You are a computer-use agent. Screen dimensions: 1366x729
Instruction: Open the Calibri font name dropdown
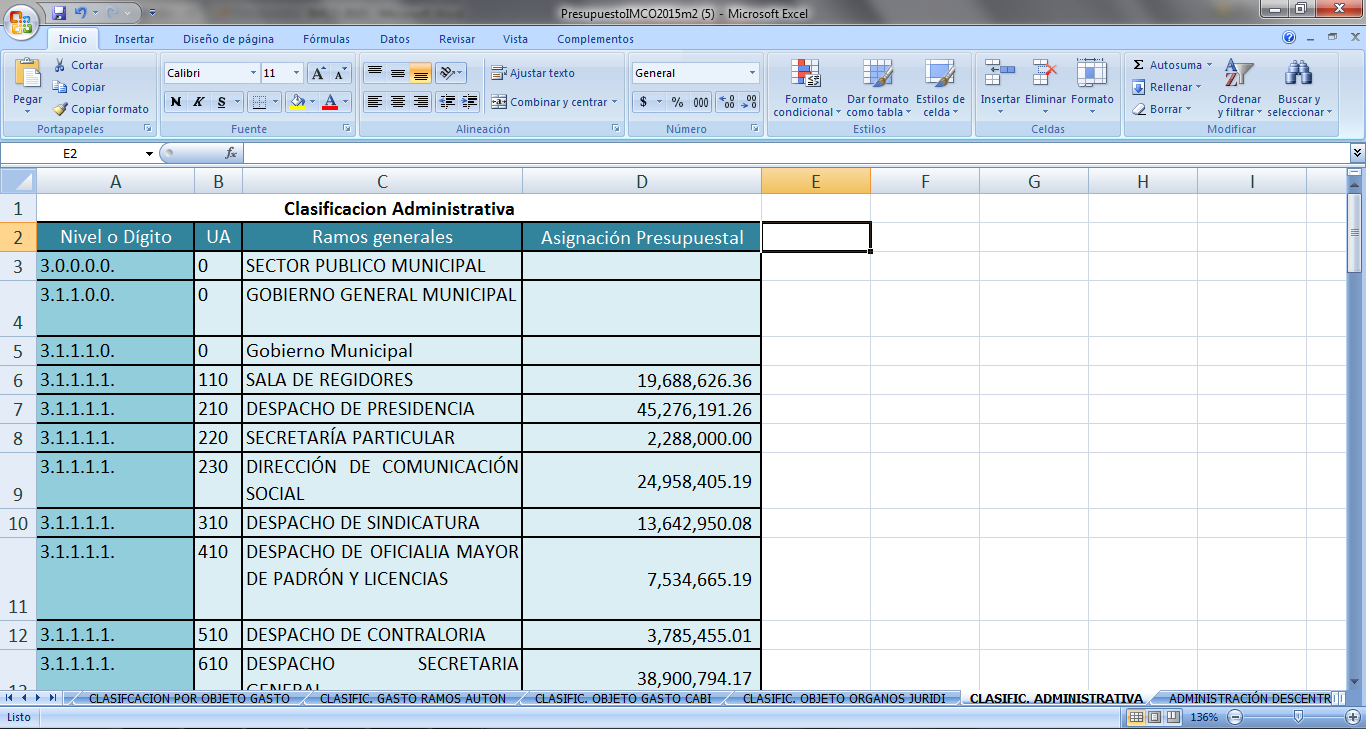(x=253, y=73)
